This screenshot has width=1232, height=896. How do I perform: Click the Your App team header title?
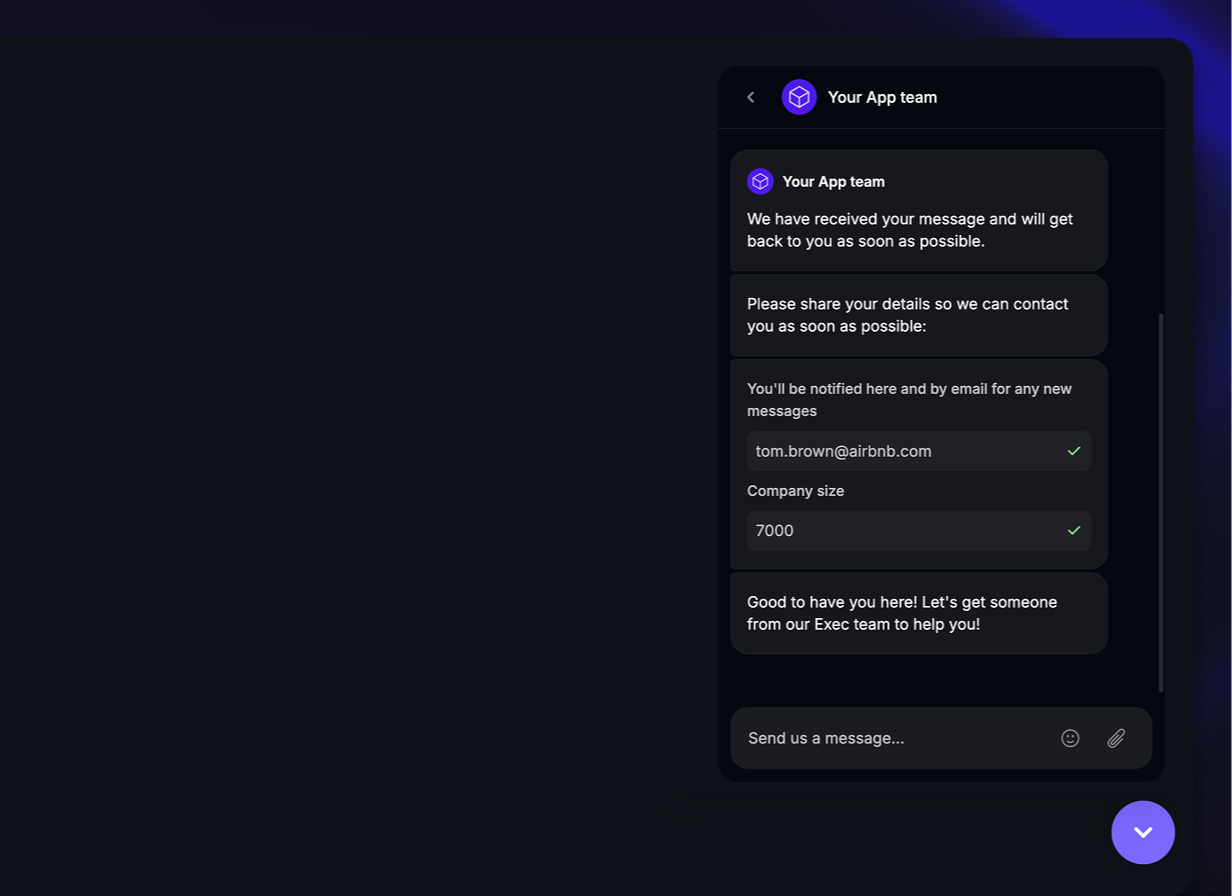tap(882, 97)
